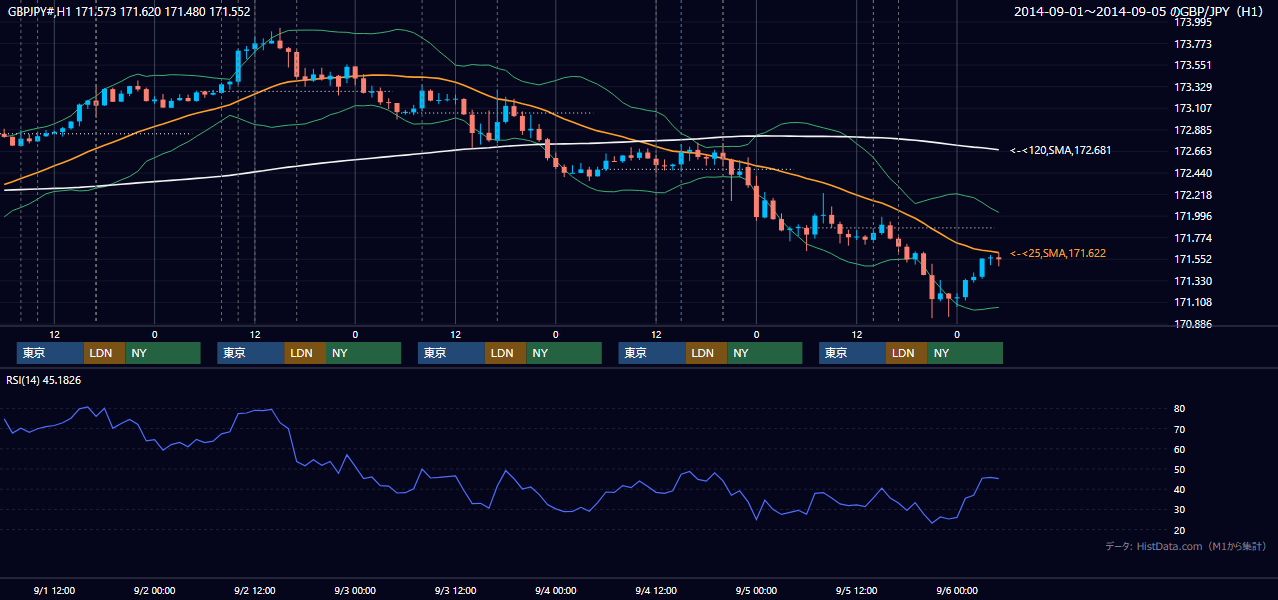Click price axis value 173.329
This screenshot has height=600, width=1278.
1193,87
